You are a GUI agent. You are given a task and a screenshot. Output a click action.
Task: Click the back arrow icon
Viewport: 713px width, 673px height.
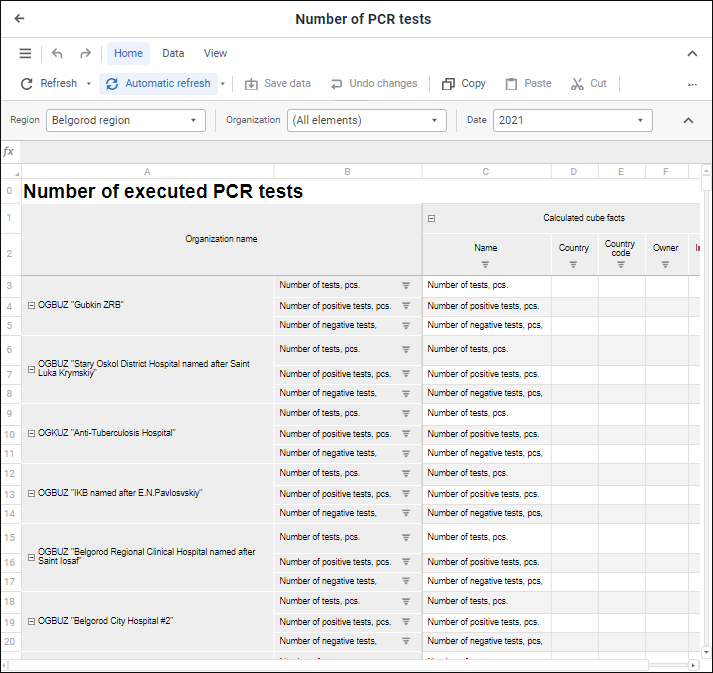(x=19, y=19)
